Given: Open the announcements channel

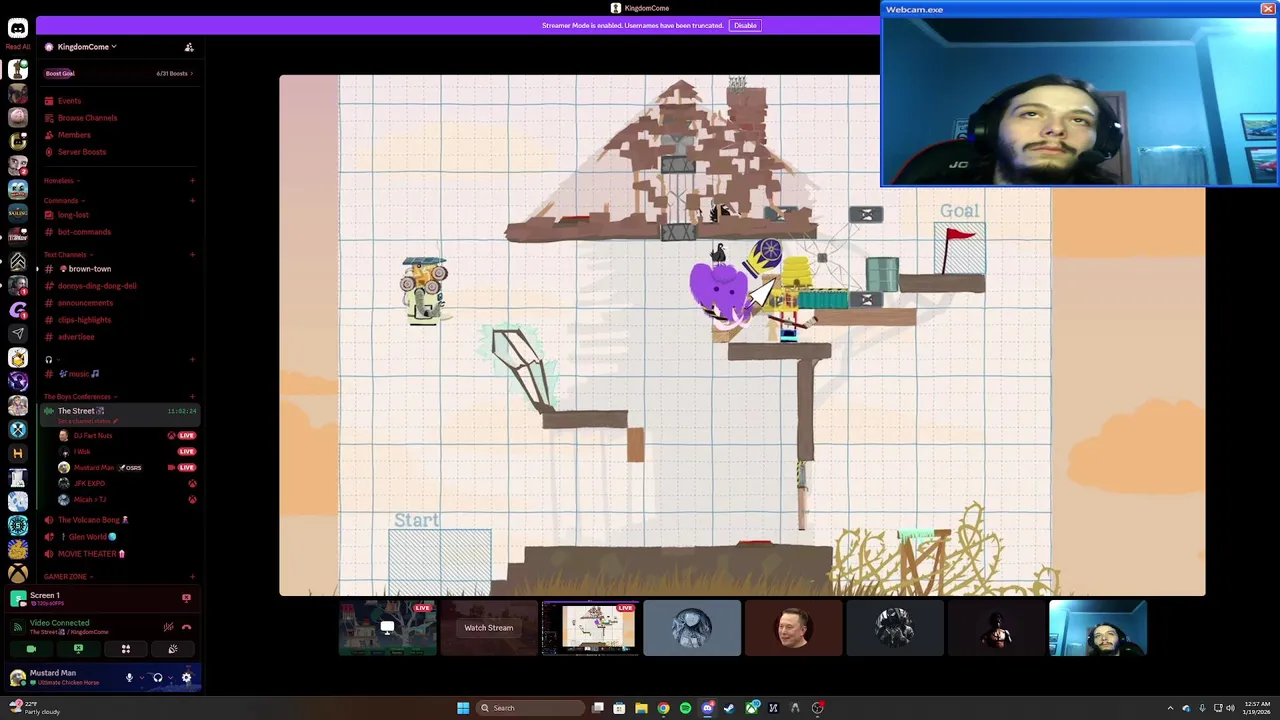Looking at the screenshot, I should tap(85, 303).
